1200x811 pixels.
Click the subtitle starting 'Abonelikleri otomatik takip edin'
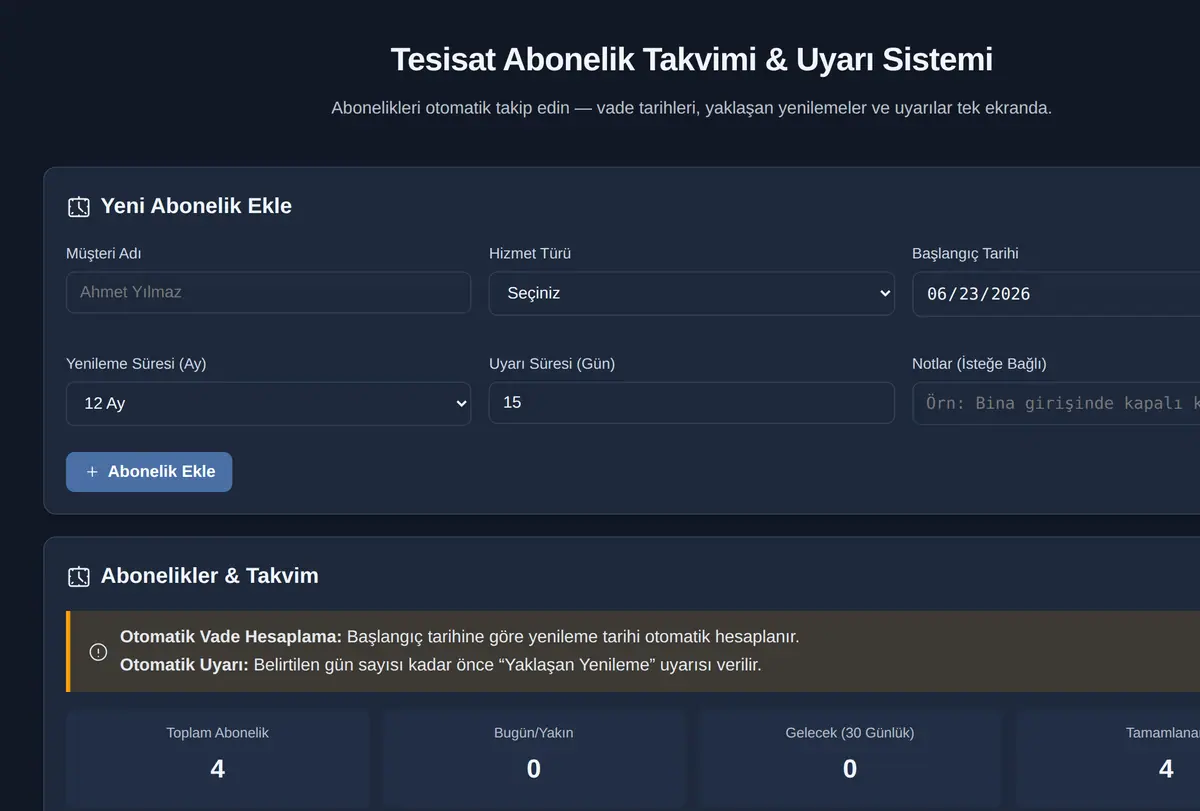pyautogui.click(x=691, y=108)
